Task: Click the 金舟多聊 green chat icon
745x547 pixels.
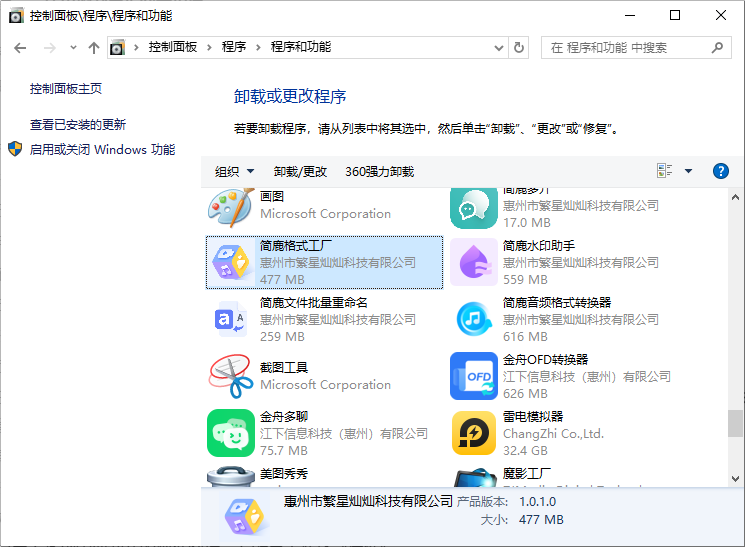Action: coord(231,433)
